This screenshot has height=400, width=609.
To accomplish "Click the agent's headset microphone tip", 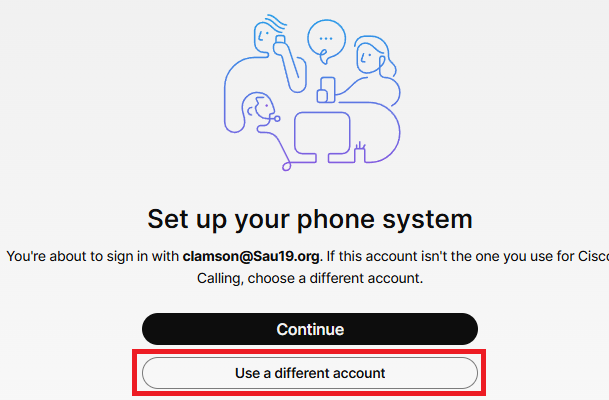I will click(x=277, y=118).
